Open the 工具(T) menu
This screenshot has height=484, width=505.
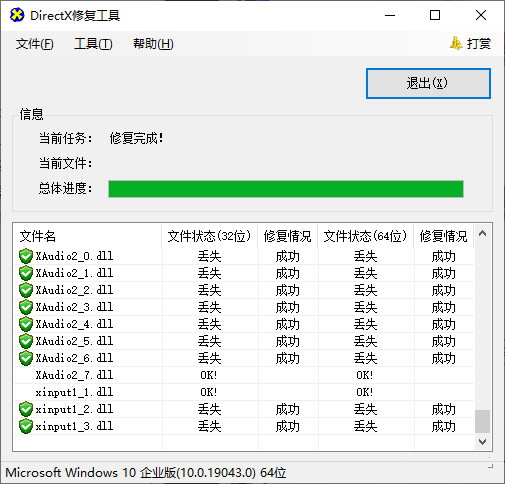(x=93, y=44)
